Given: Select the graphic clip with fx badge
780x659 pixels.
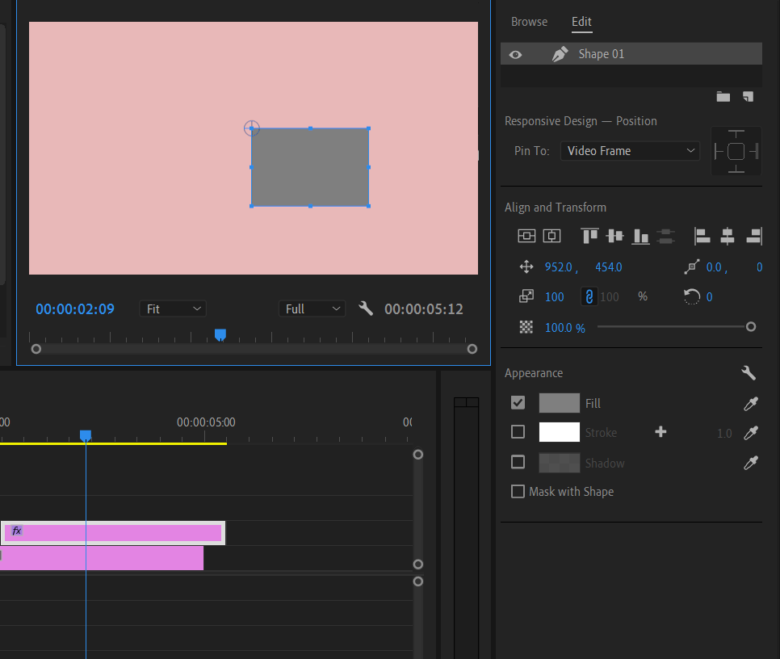Looking at the screenshot, I should coord(113,533).
